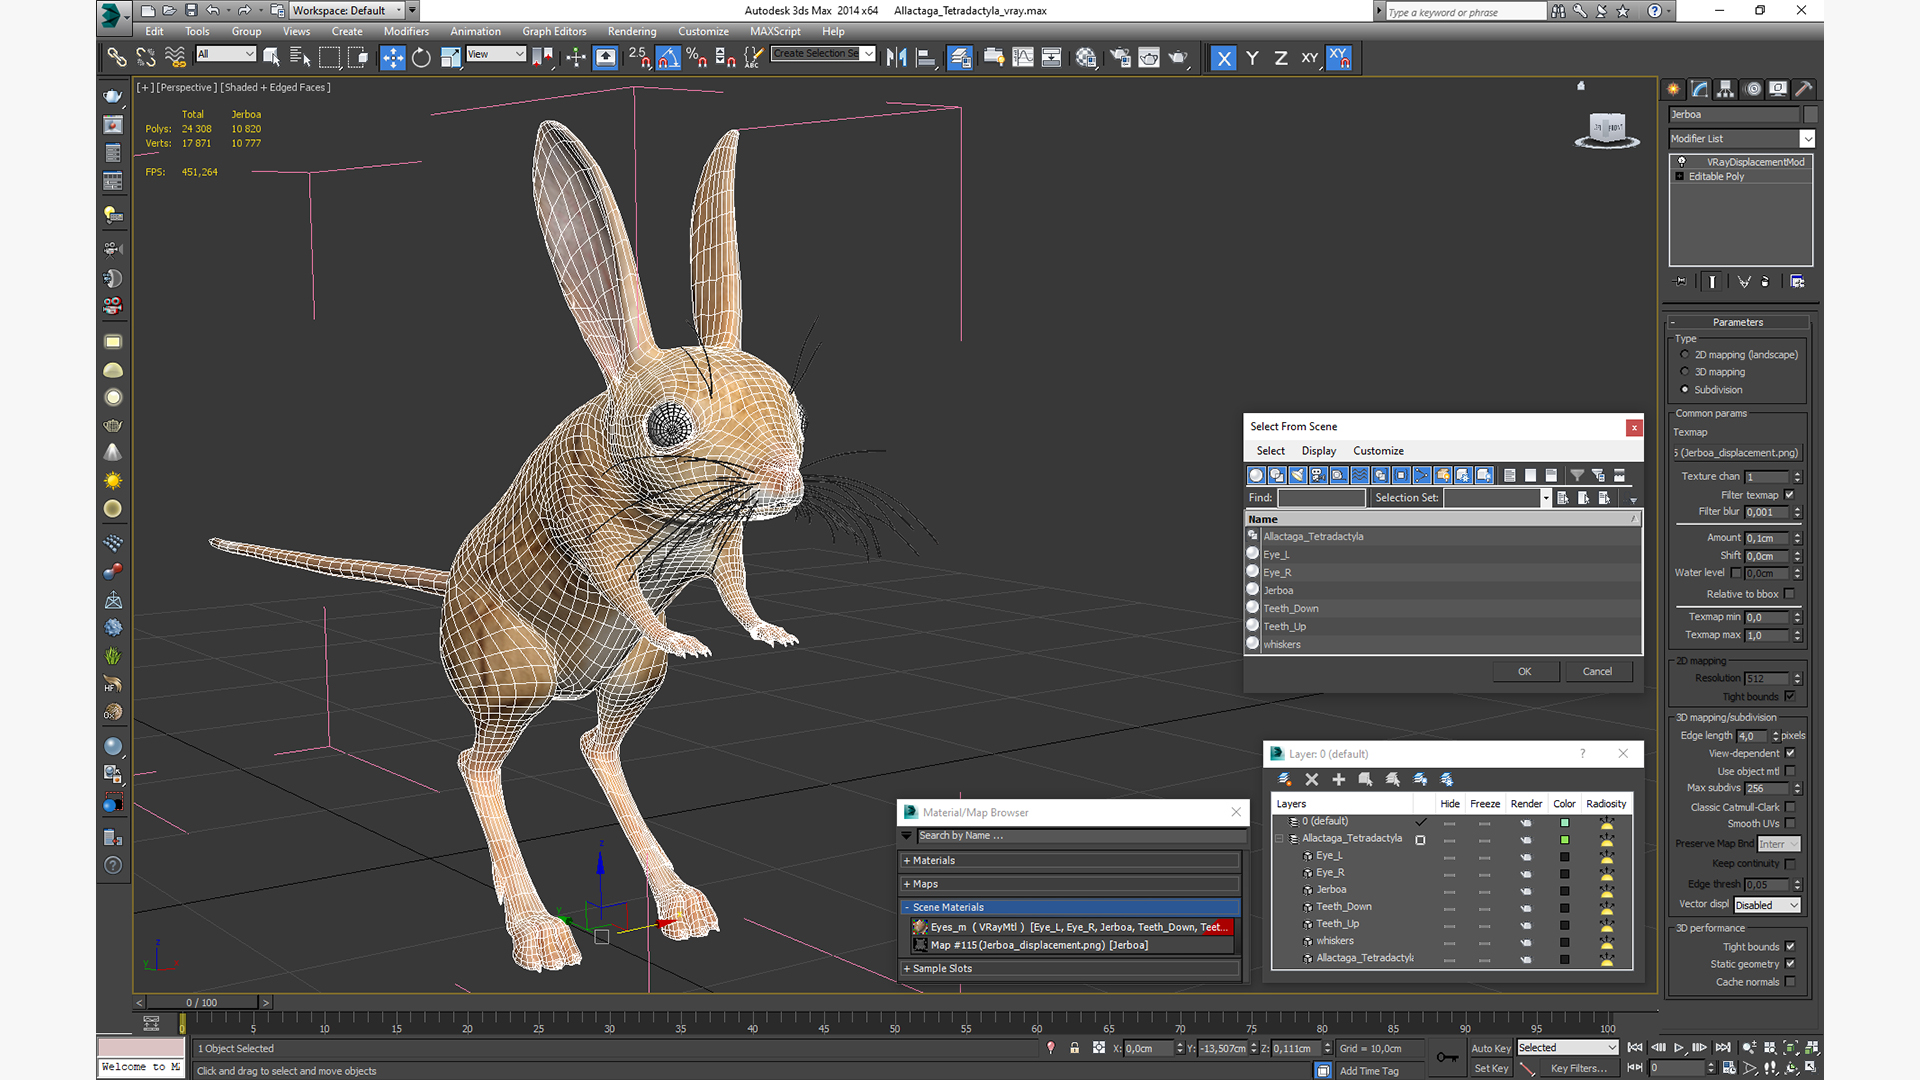Delete highlighted layer in Layer dialog
Viewport: 1920px width, 1080px height.
(1312, 779)
